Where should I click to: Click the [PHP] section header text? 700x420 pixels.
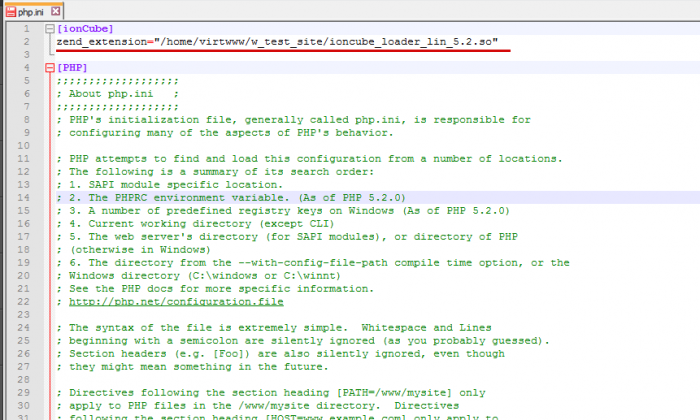tap(72, 68)
